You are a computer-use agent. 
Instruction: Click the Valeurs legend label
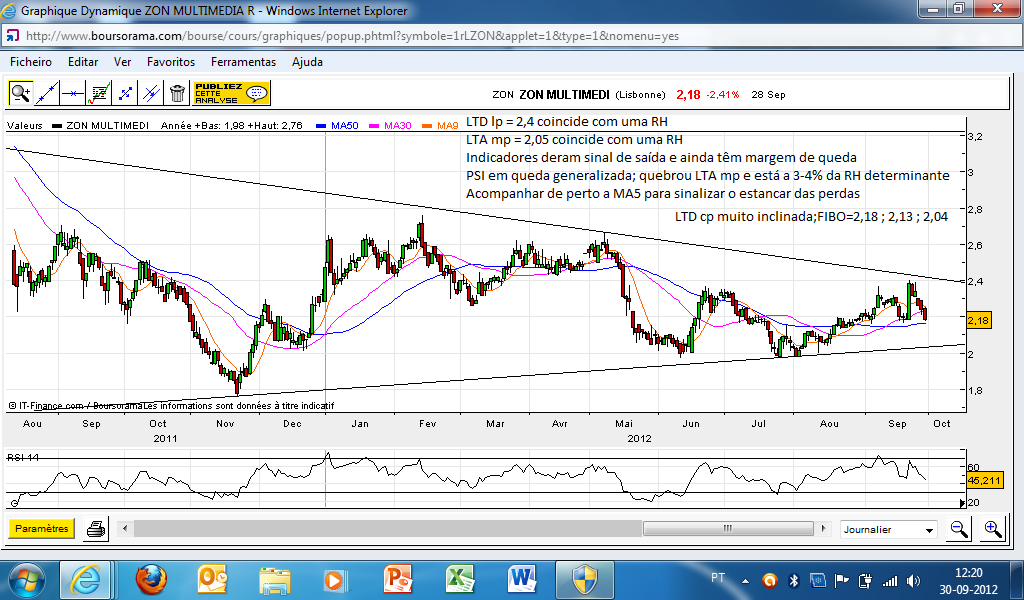tap(25, 125)
